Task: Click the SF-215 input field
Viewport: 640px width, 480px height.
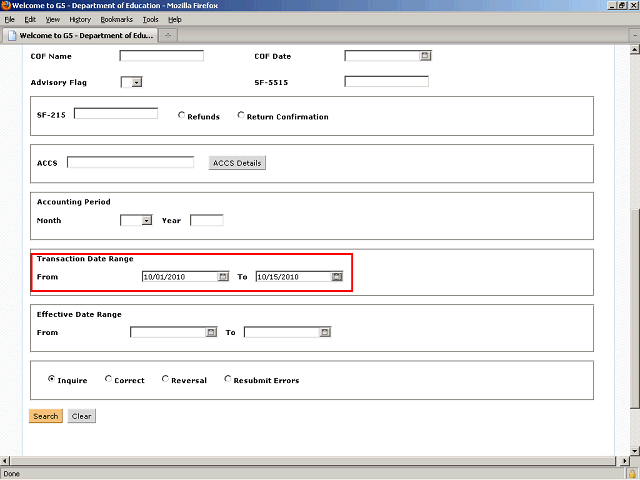Action: pos(116,113)
